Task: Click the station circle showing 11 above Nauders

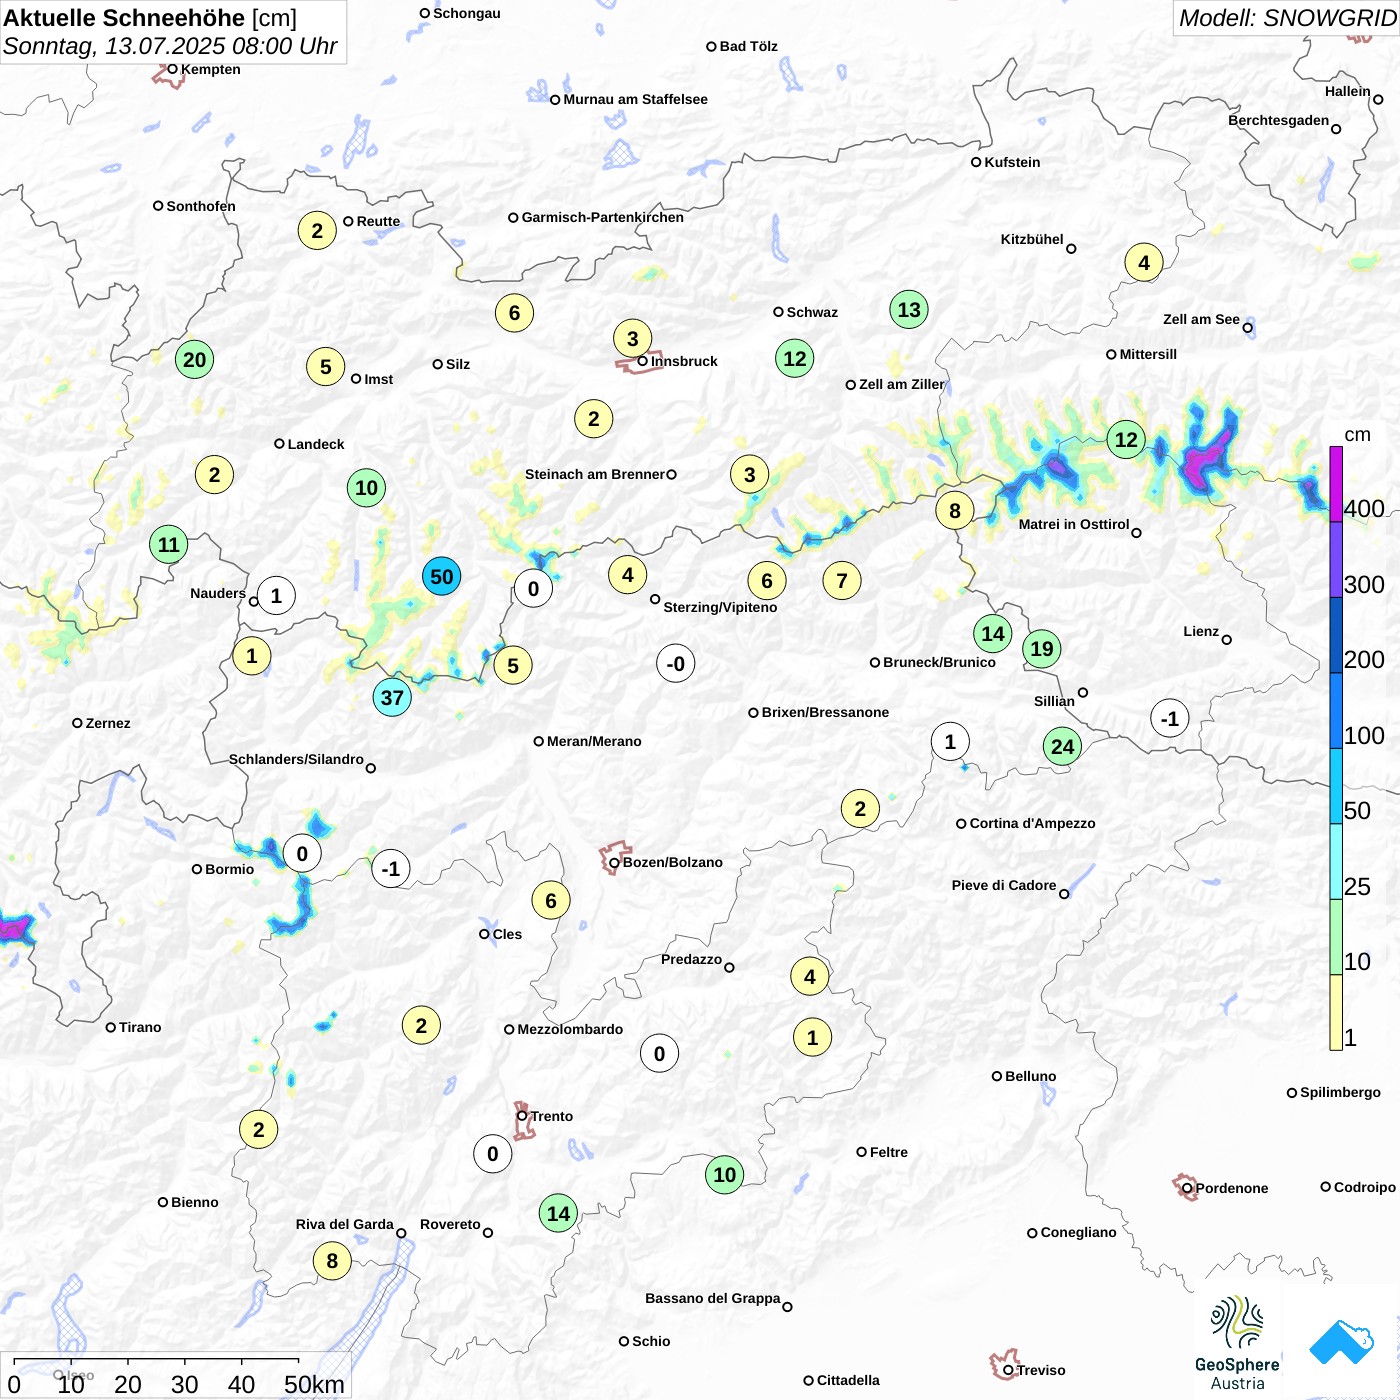Action: coord(168,544)
